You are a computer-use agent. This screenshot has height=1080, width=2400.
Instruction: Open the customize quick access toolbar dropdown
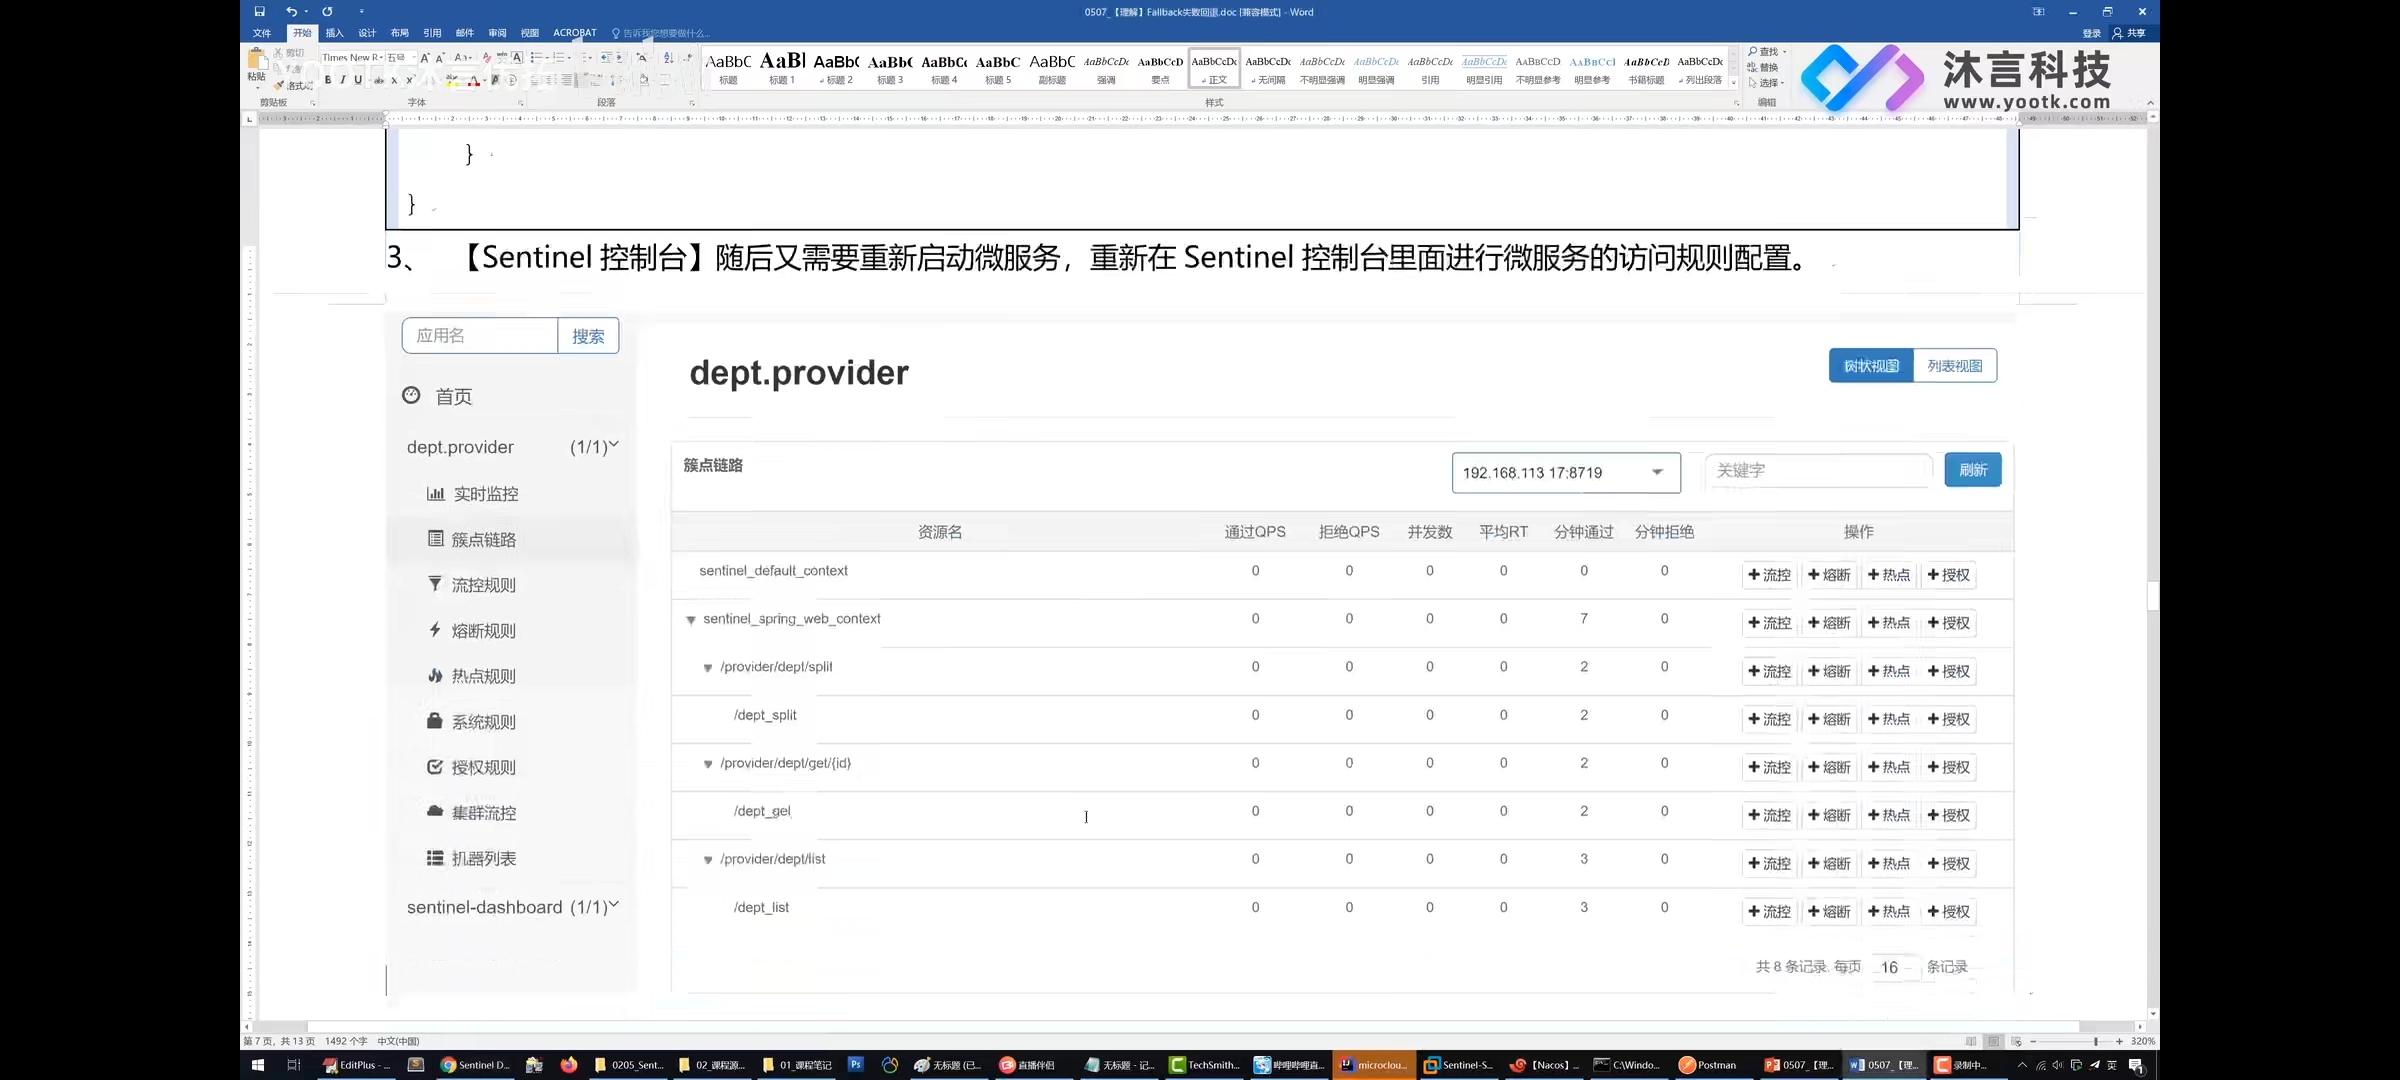362,12
